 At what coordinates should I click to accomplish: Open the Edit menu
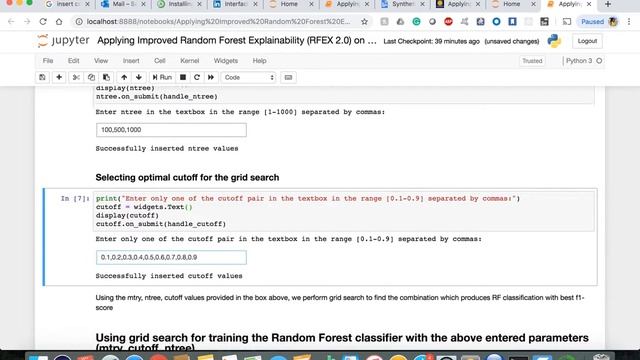tap(73, 60)
